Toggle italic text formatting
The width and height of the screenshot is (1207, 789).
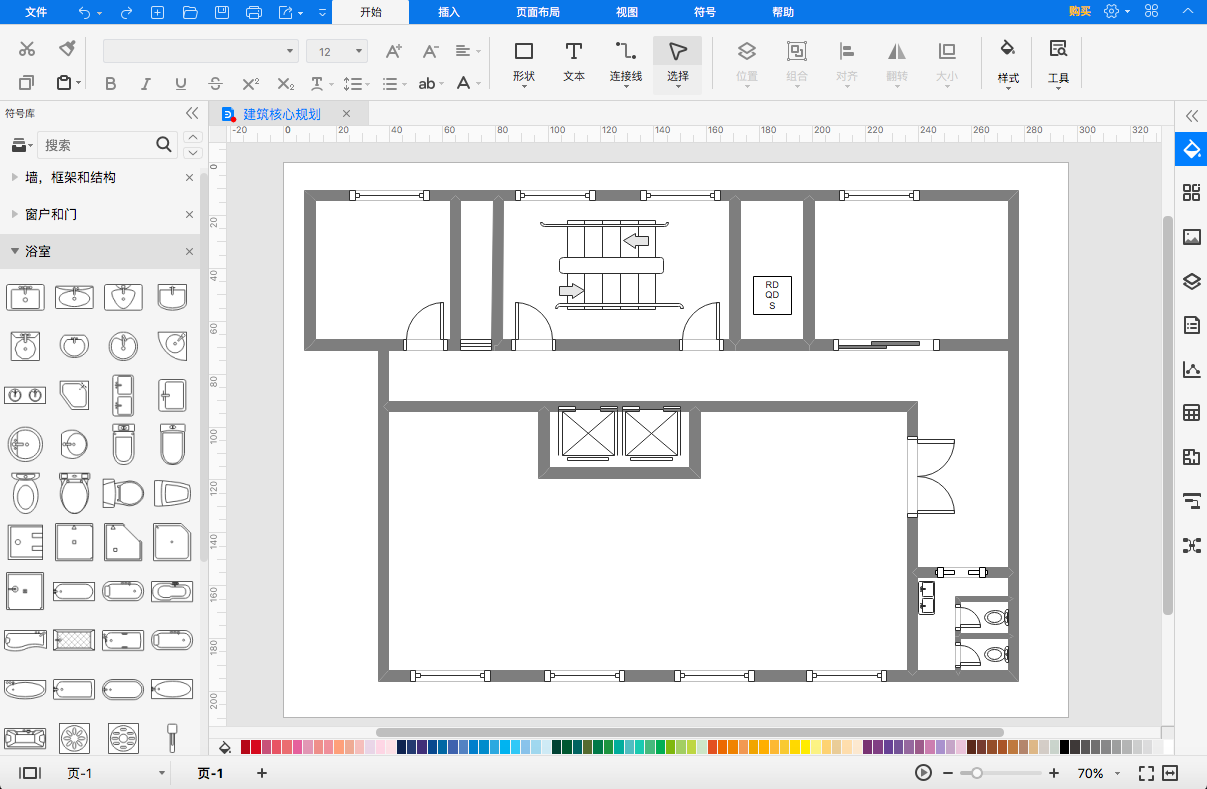click(x=146, y=84)
